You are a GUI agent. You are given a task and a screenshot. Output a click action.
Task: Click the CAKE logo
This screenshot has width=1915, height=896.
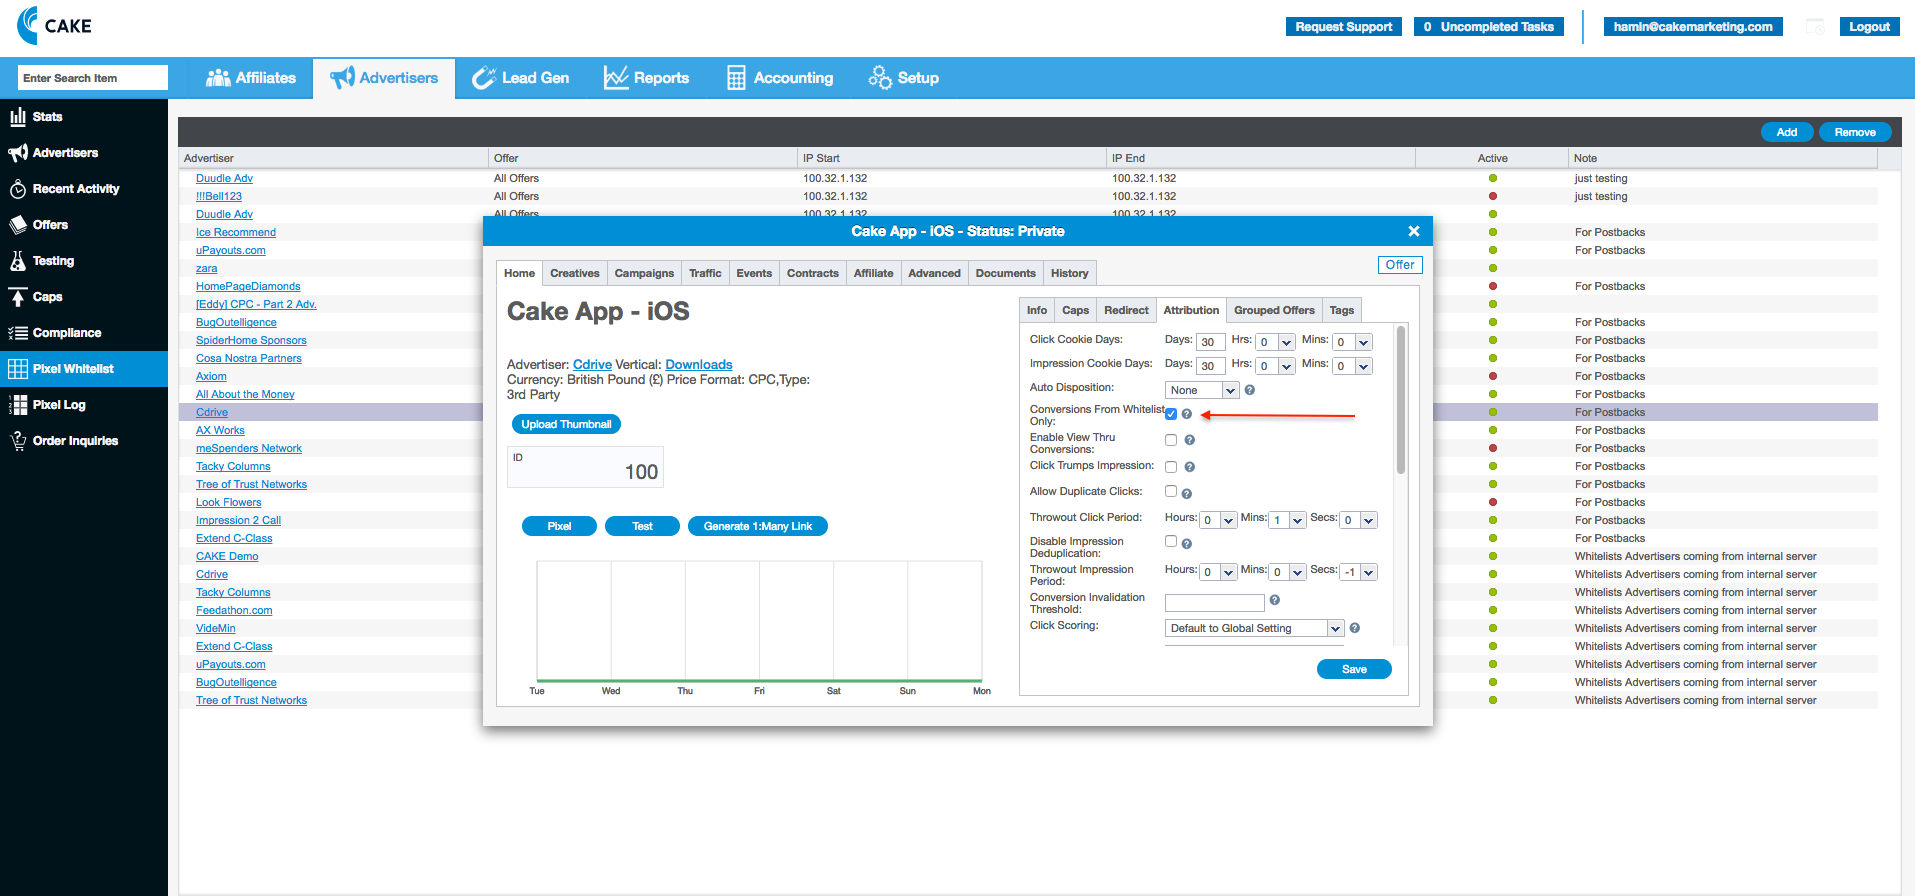[54, 26]
